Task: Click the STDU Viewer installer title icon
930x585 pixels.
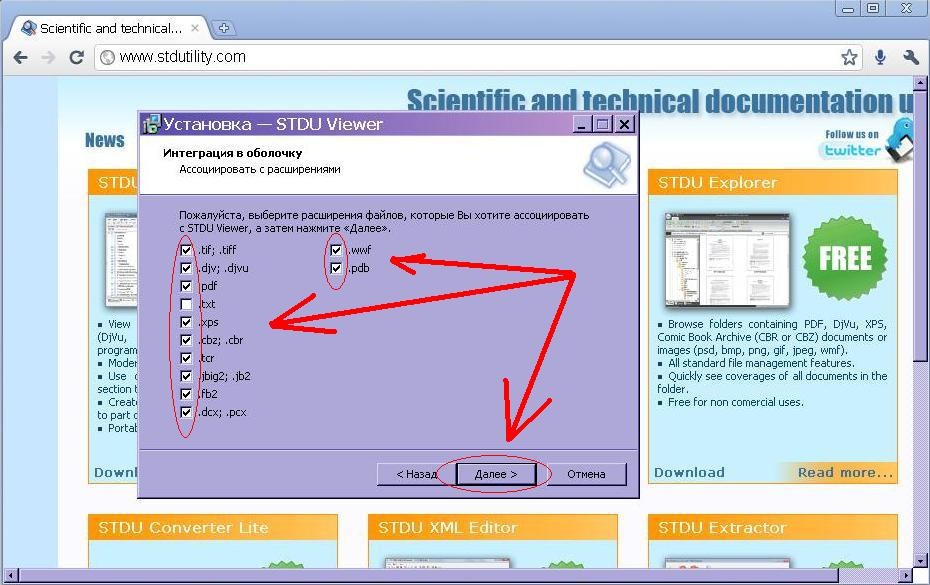Action: click(151, 124)
